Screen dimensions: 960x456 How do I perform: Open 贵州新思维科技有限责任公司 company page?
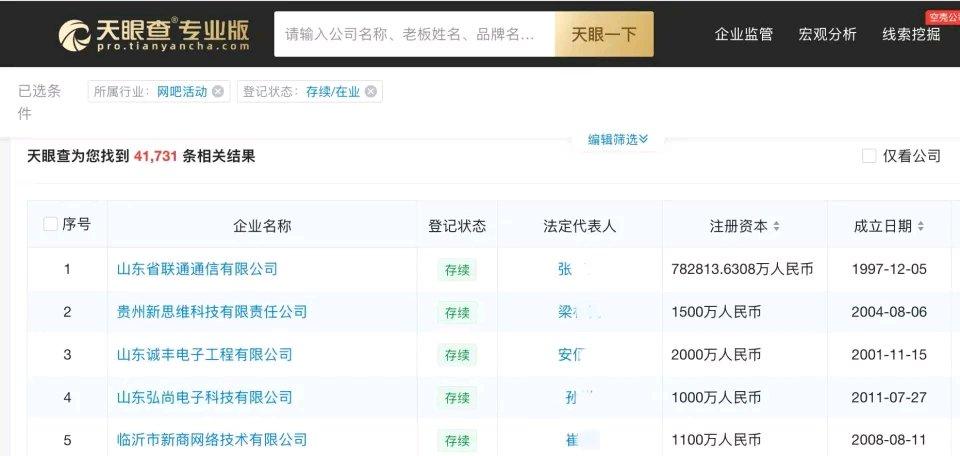pos(212,312)
